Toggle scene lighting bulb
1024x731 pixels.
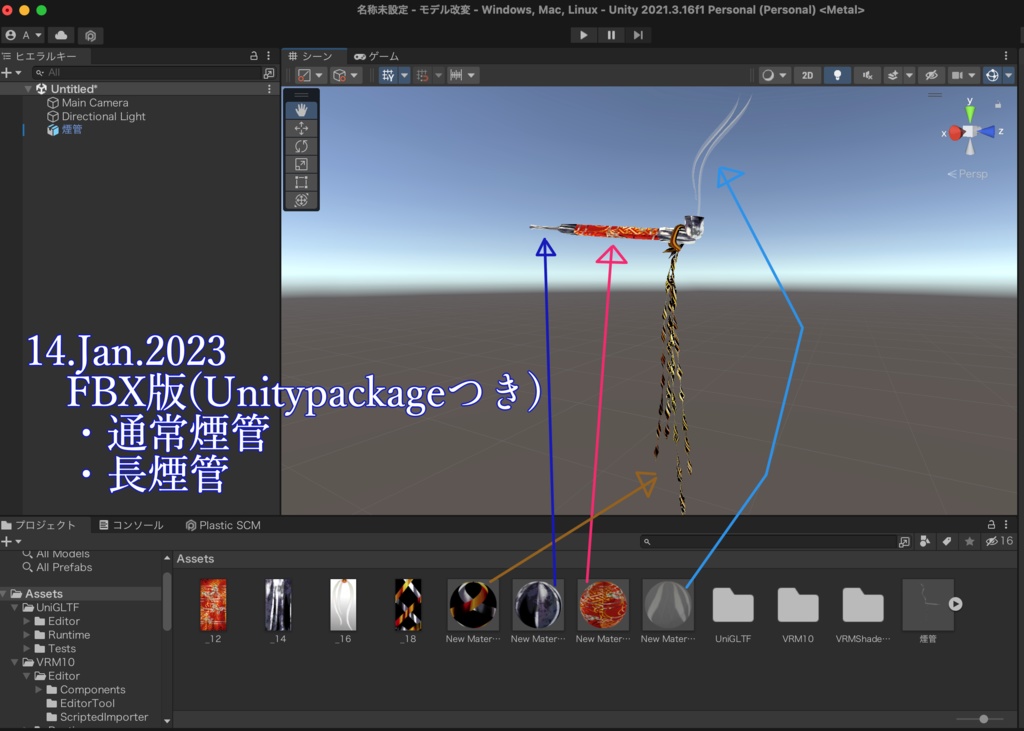click(x=837, y=75)
